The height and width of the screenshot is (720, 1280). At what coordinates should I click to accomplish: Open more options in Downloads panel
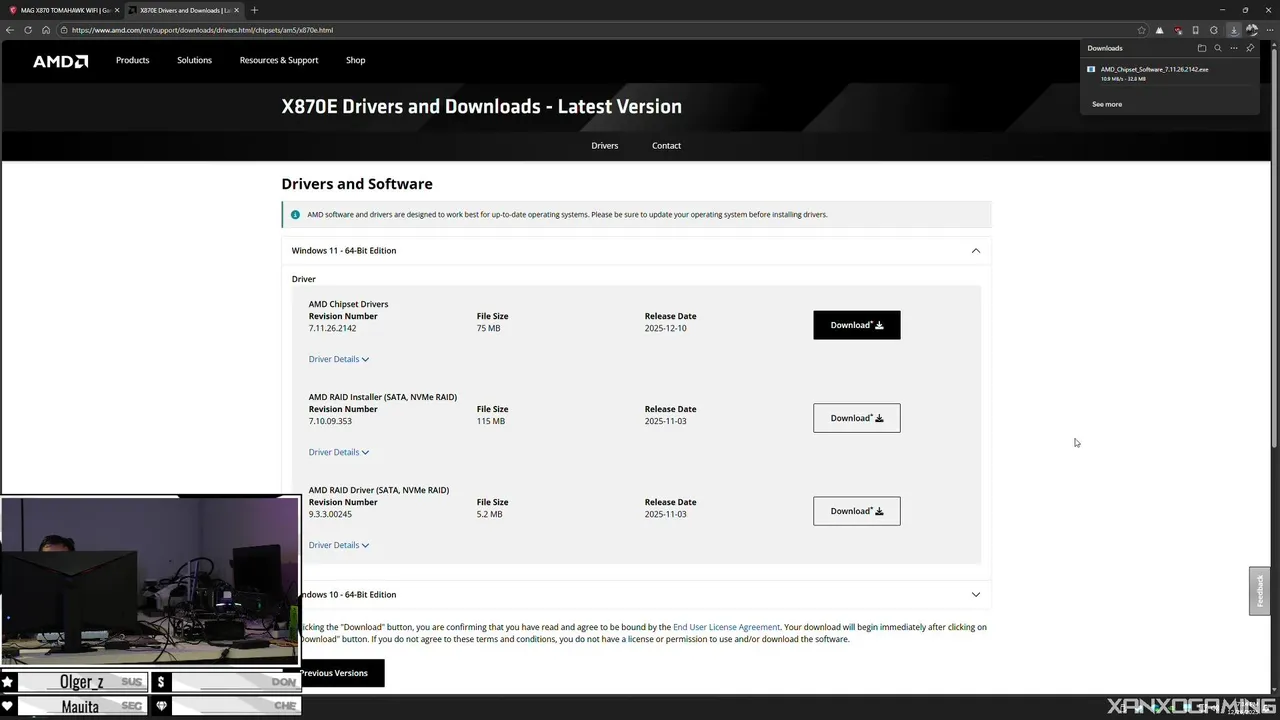(1234, 48)
